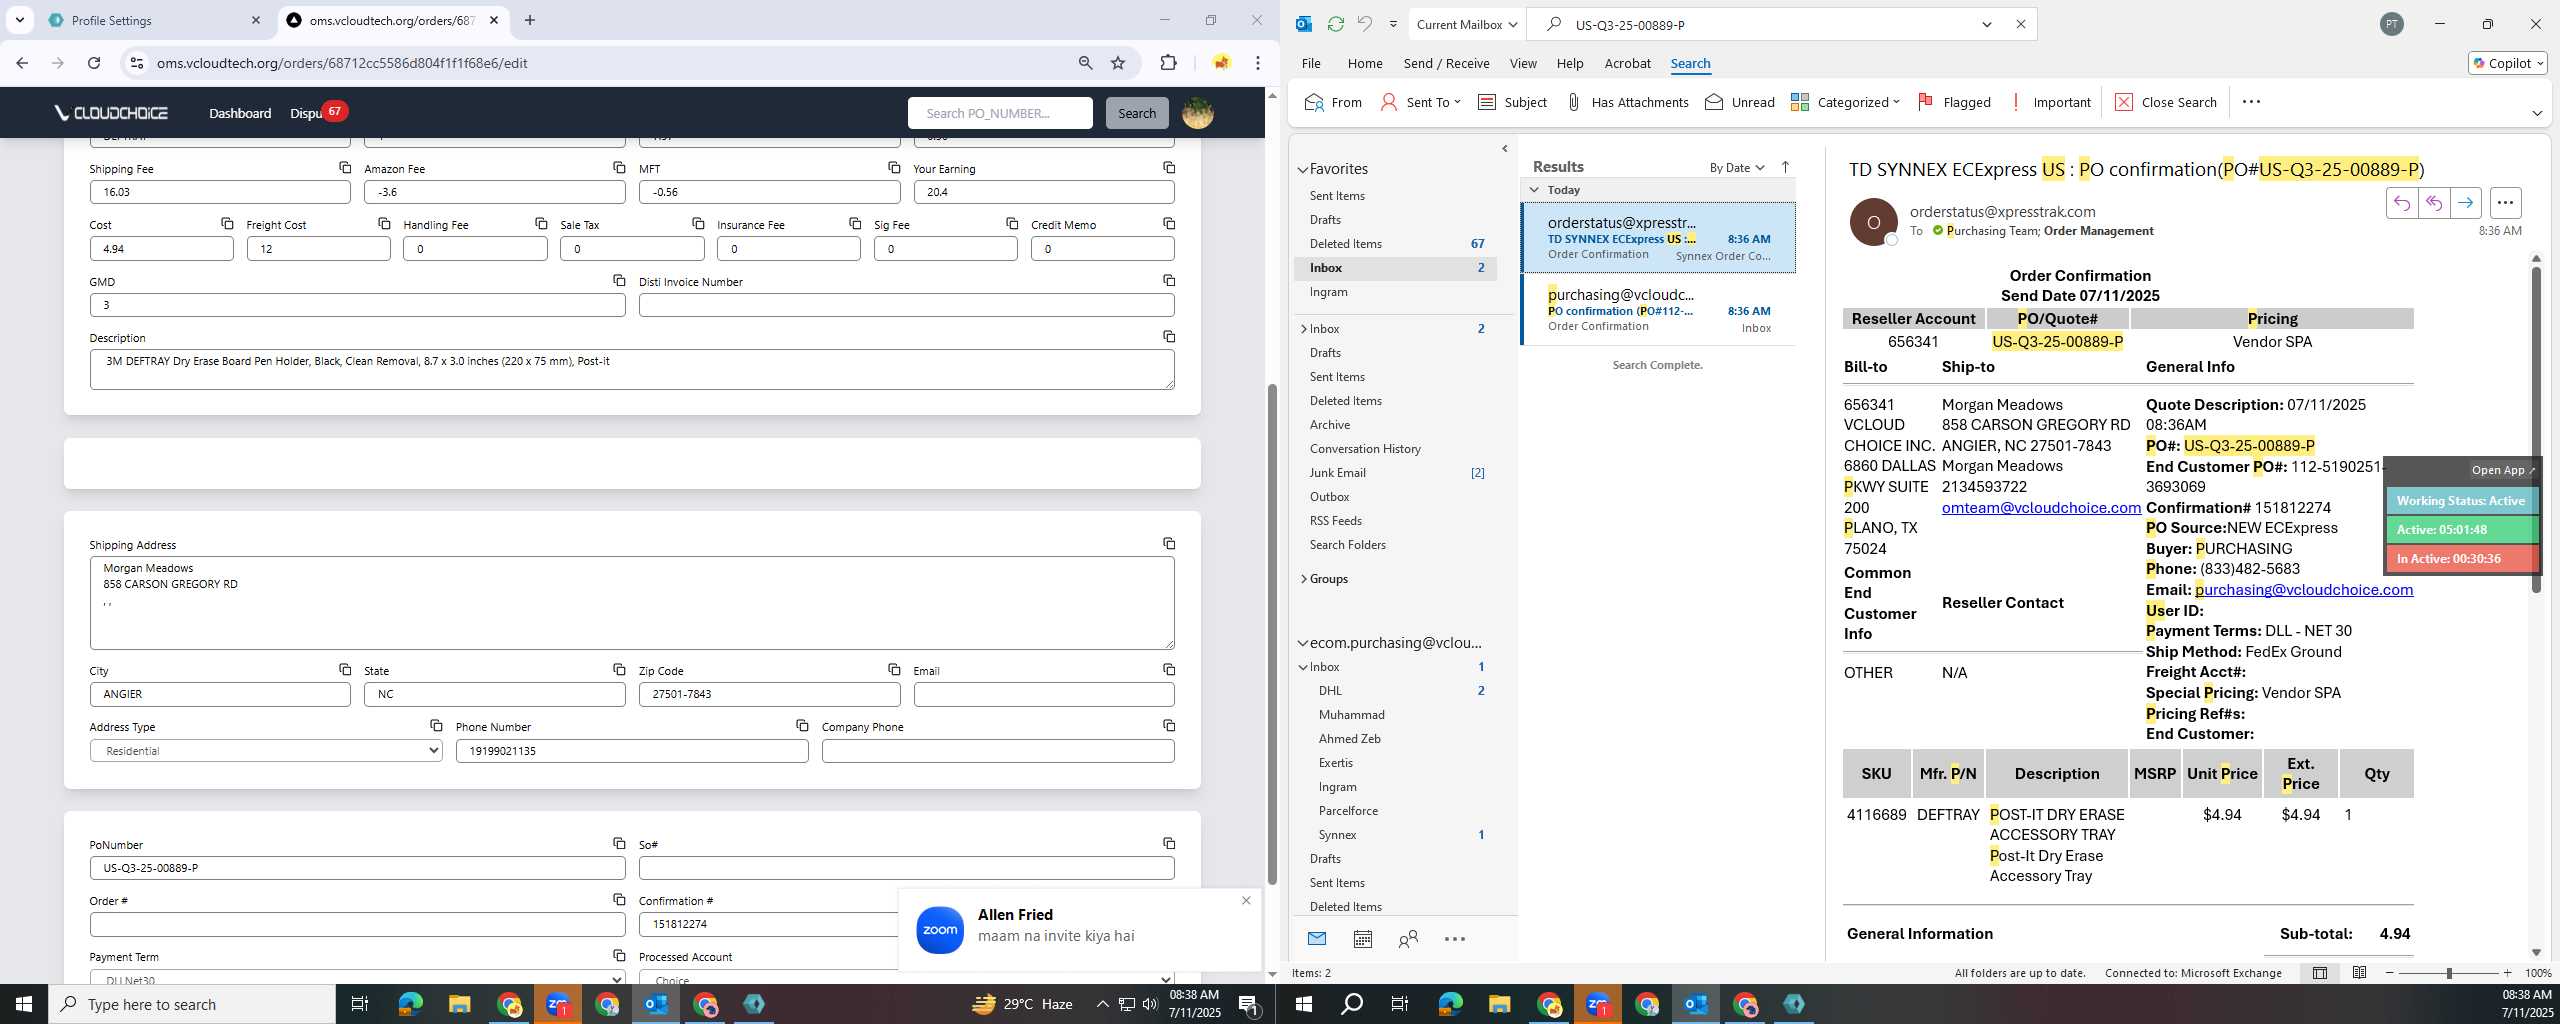Copy the Shipping Fee value
Screen dimensions: 2560x1024
tap(345, 168)
